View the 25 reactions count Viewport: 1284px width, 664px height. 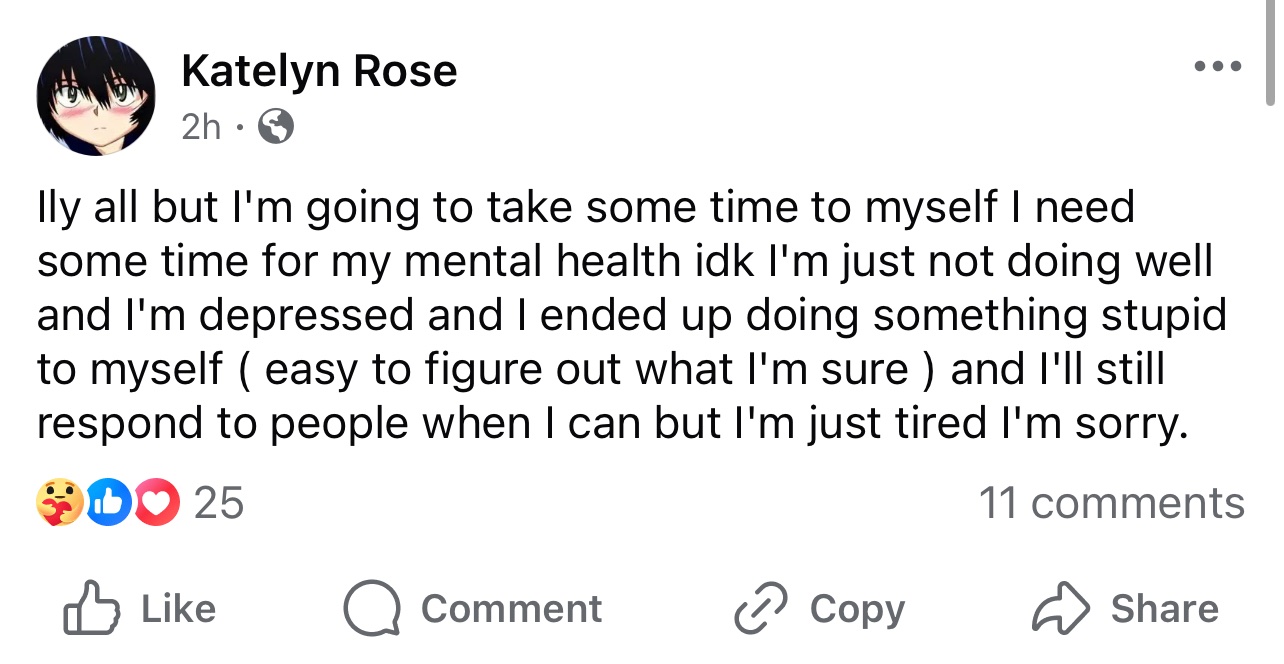[x=219, y=503]
